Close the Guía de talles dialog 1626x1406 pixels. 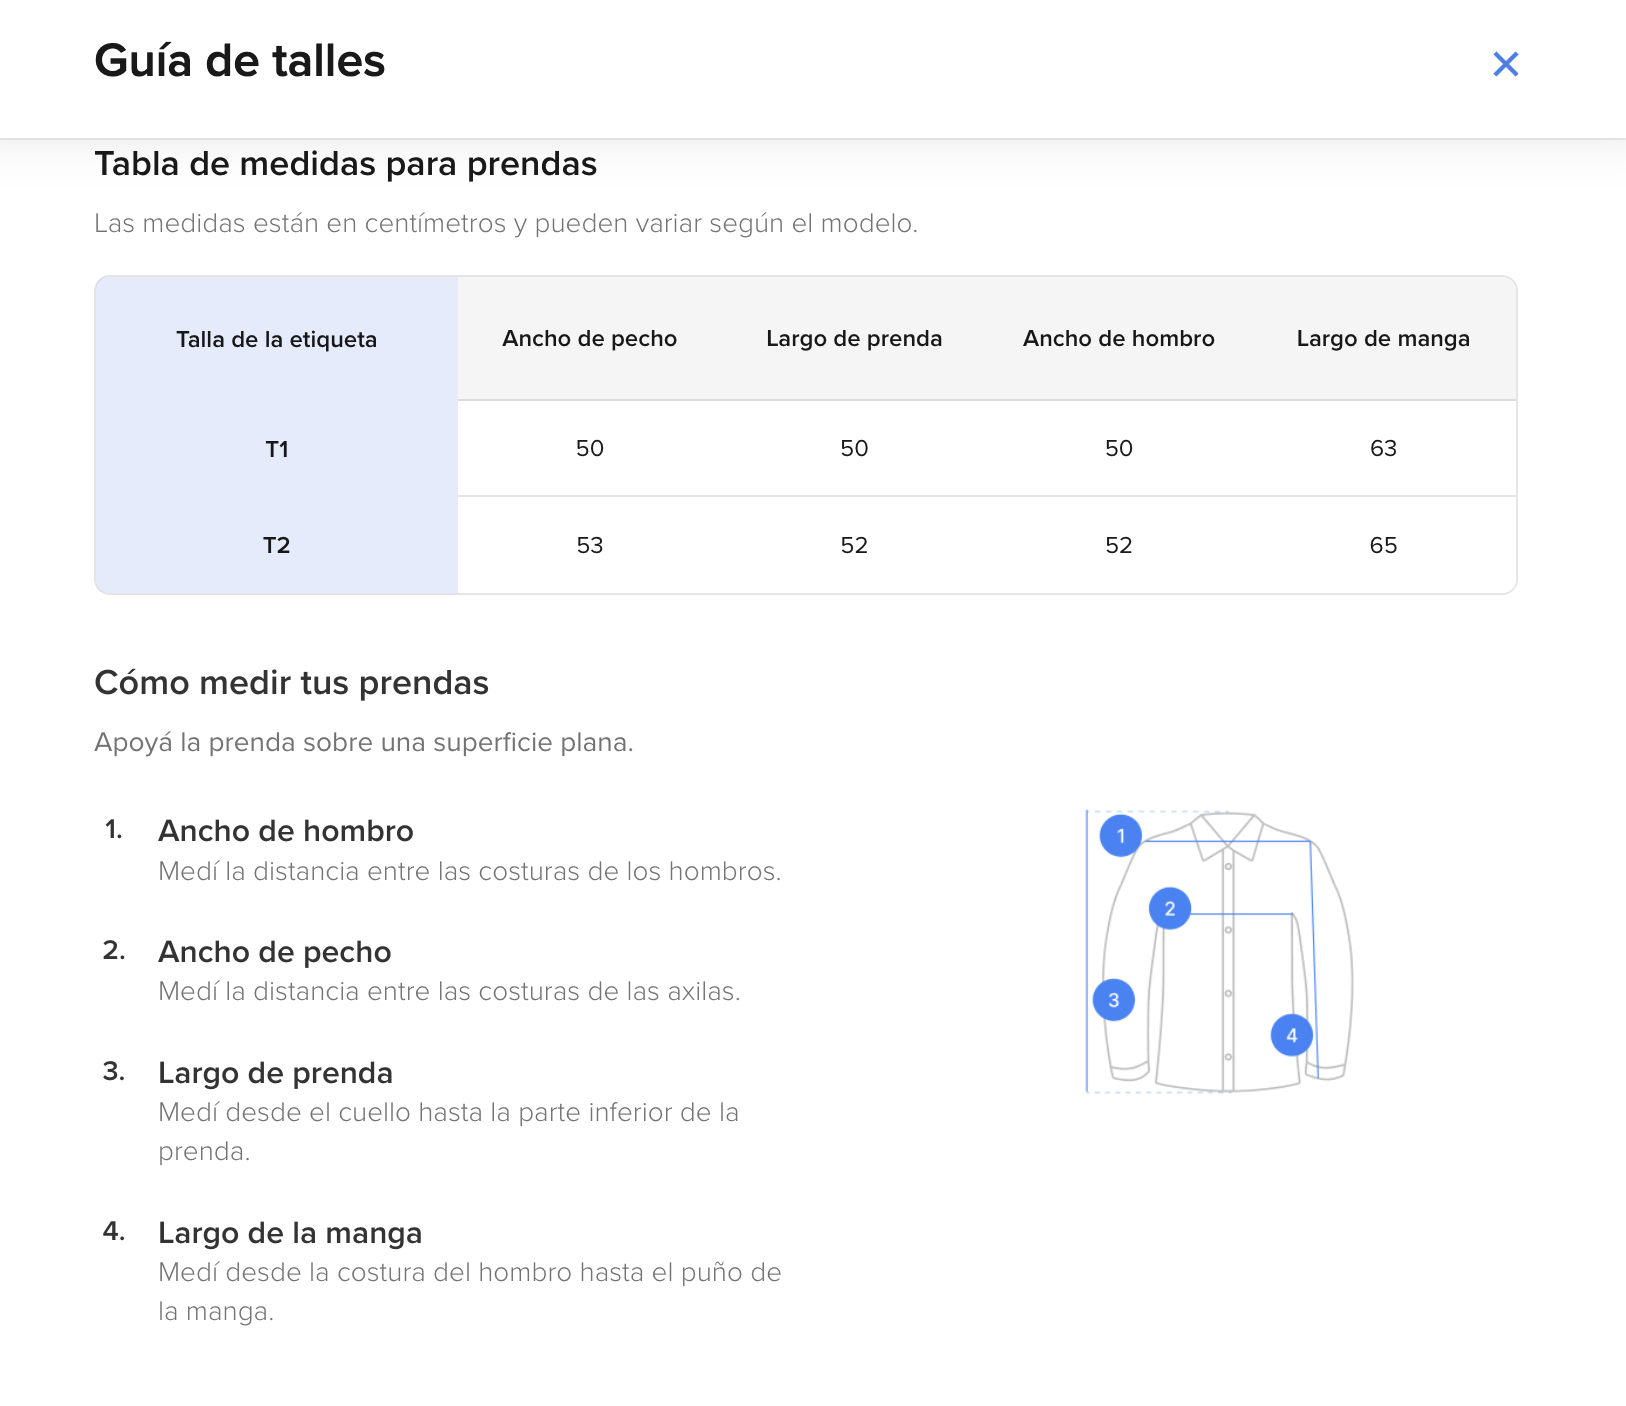[x=1505, y=64]
